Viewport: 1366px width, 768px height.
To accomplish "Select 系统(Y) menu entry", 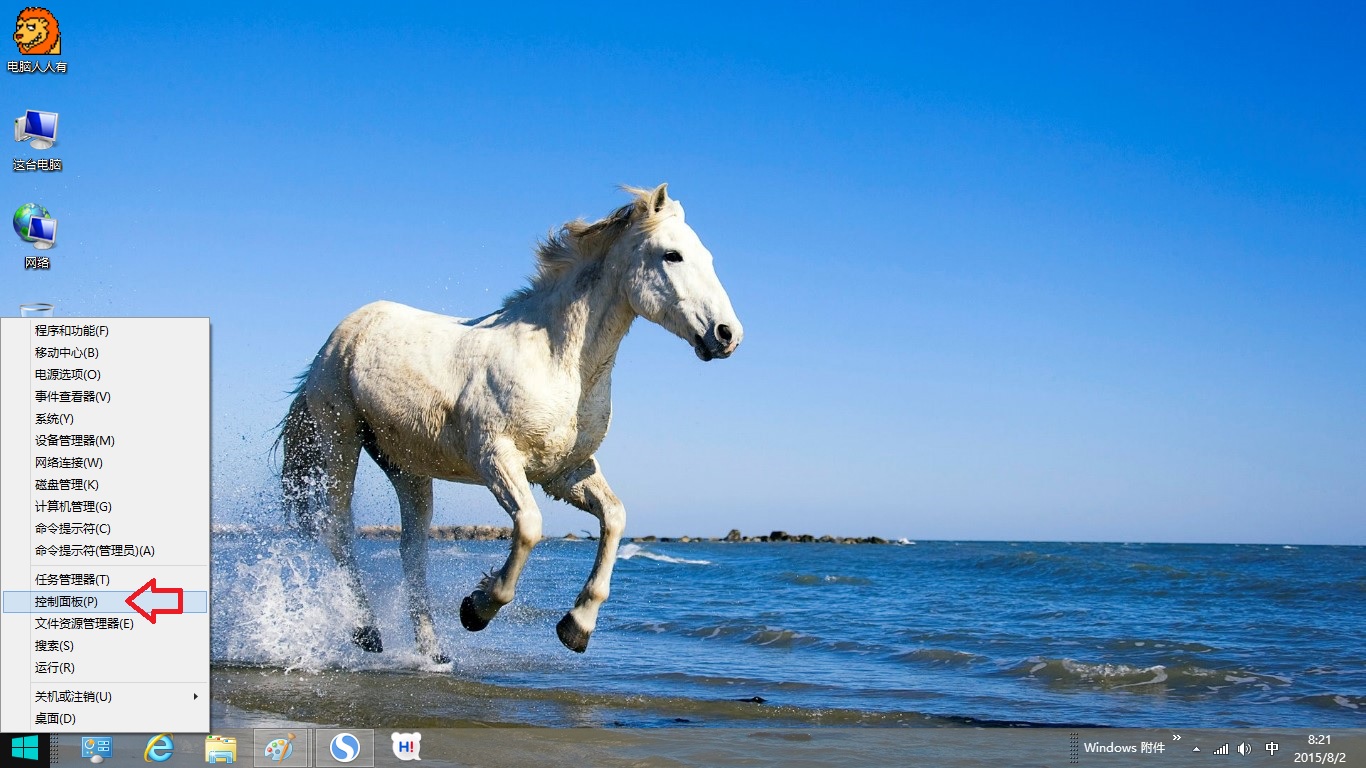I will [x=106, y=419].
